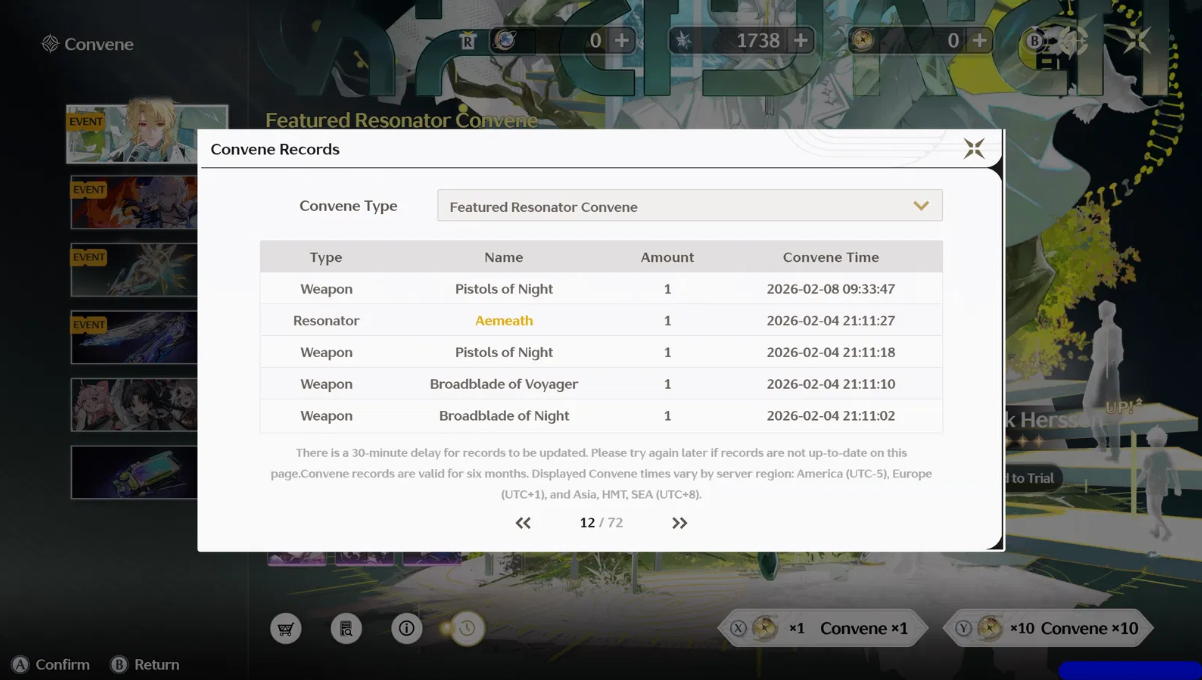The height and width of the screenshot is (680, 1202).
Task: Click the Broadblade of Voyager entry
Action: (504, 384)
